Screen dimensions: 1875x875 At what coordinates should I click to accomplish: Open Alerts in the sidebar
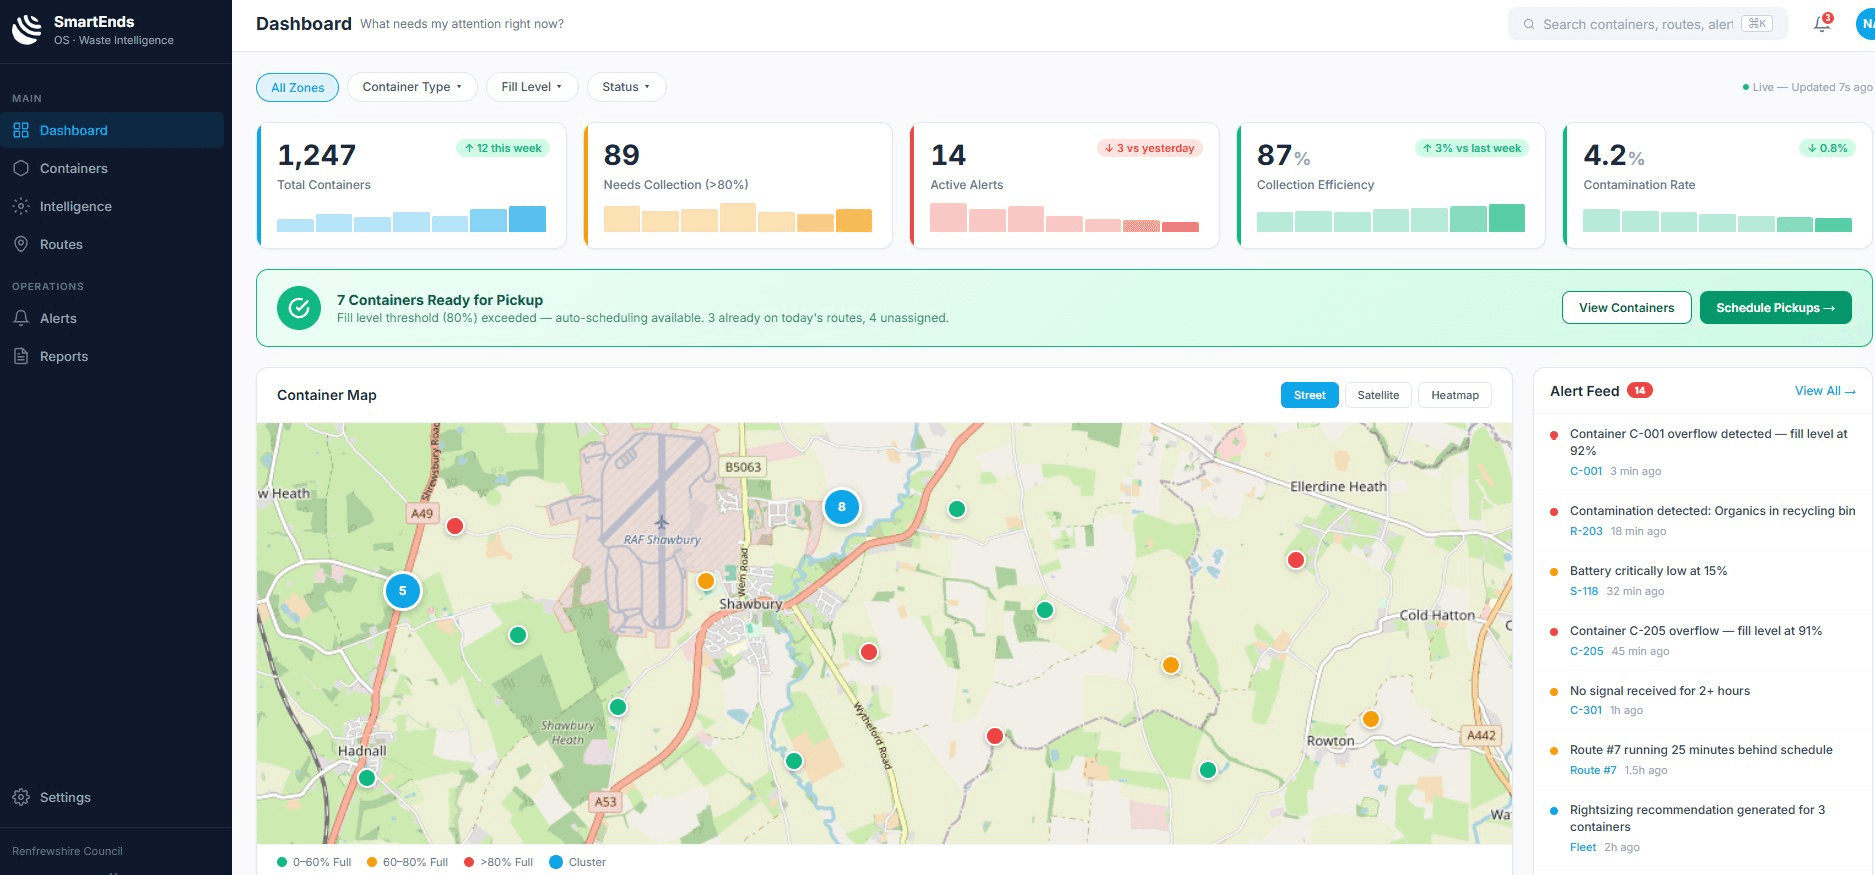(112, 318)
